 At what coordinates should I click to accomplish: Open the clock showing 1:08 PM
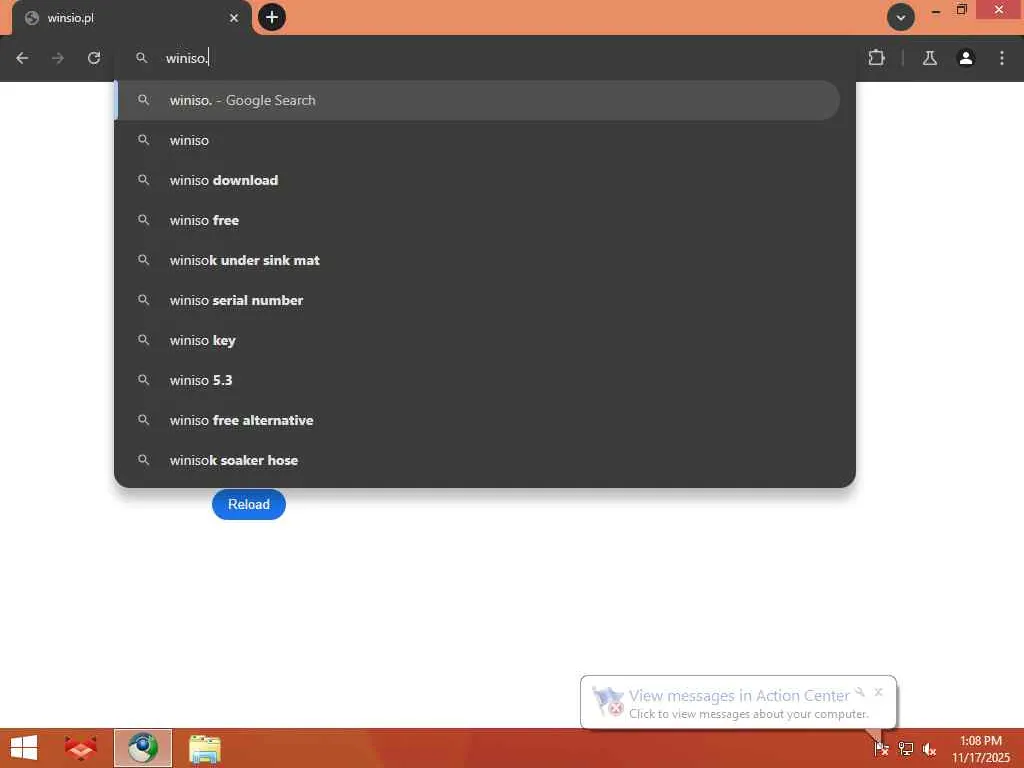(x=980, y=749)
